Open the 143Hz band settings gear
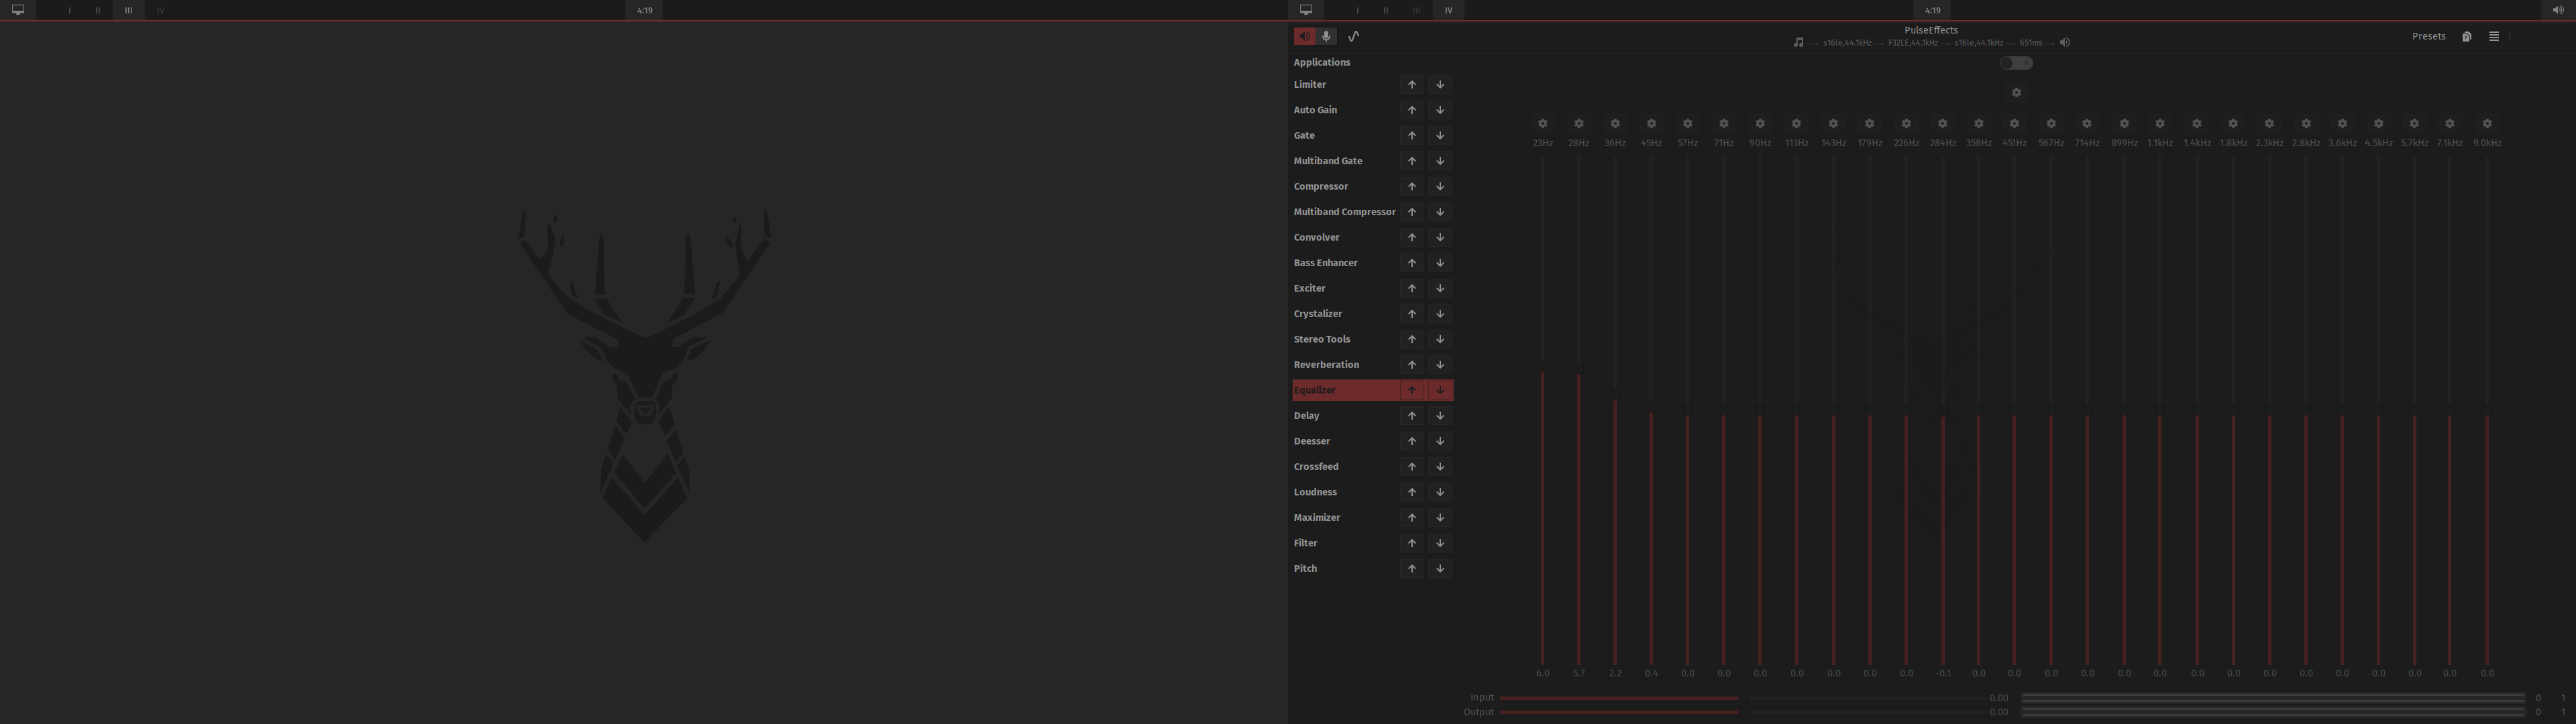 (x=1833, y=124)
